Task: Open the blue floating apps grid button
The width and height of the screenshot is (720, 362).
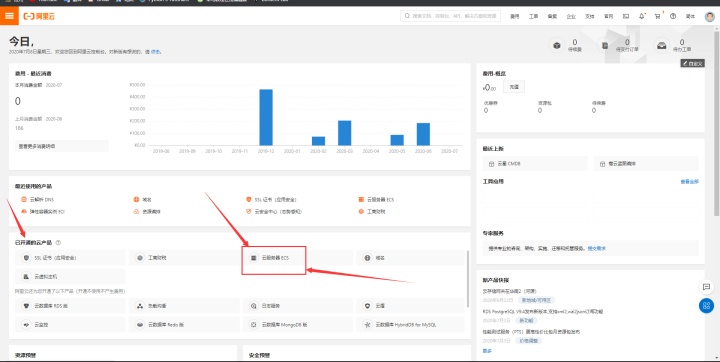Action: point(706,305)
